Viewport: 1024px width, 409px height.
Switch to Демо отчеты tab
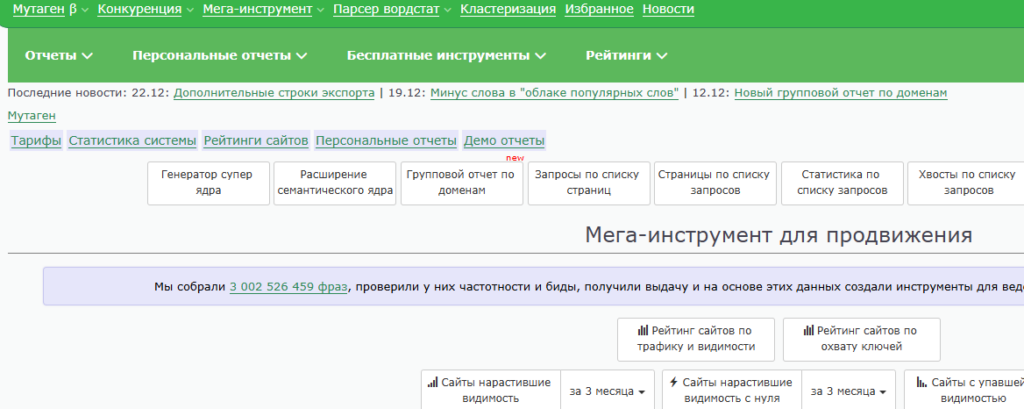tap(504, 140)
